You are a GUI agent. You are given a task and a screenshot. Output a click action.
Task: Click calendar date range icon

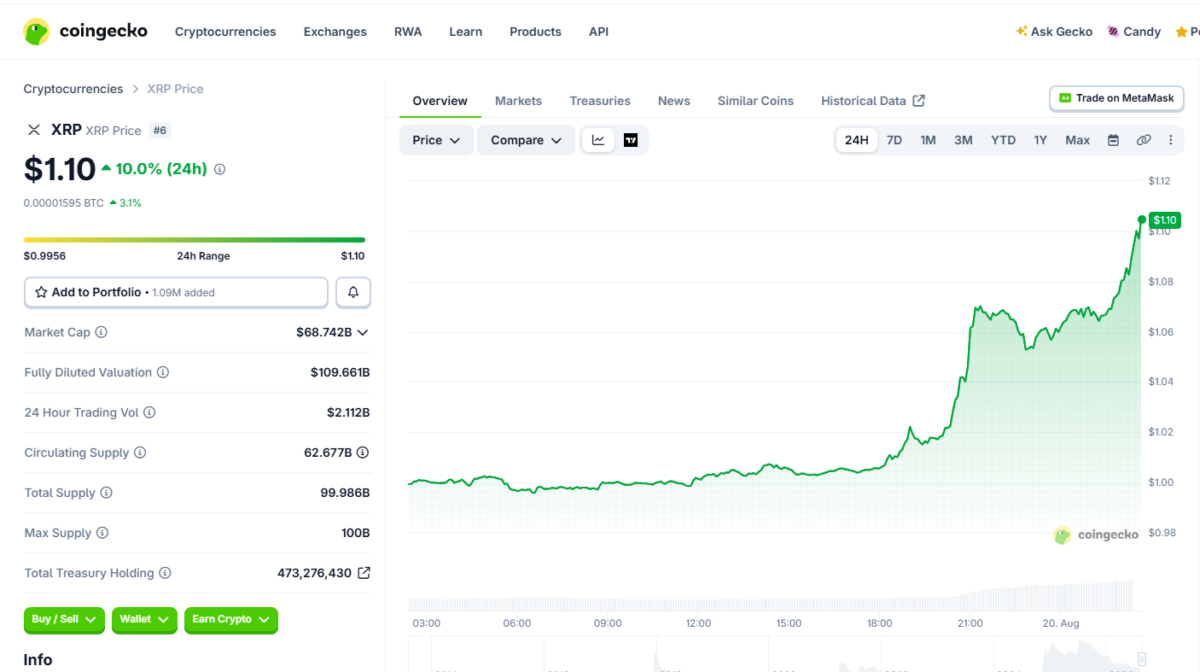(1113, 140)
